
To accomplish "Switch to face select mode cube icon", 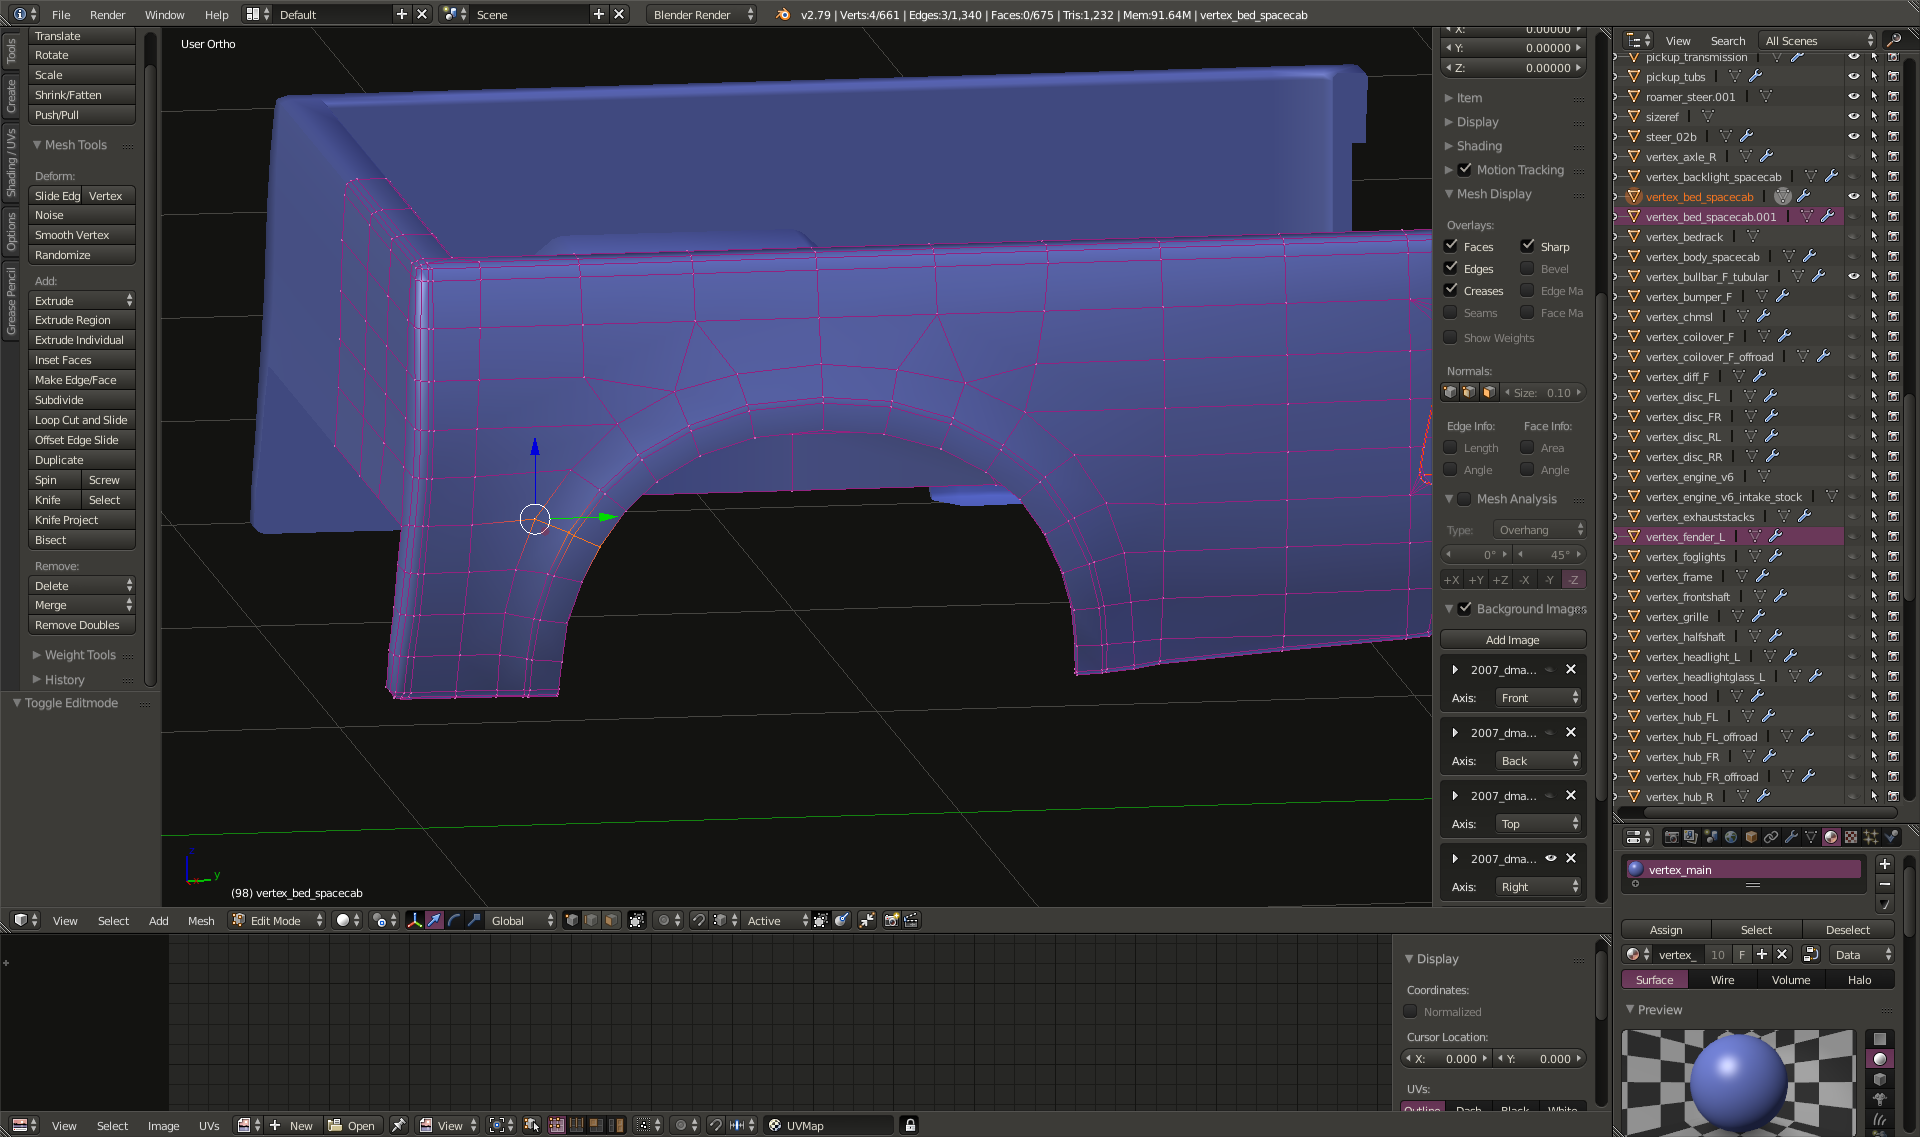I will (x=611, y=920).
